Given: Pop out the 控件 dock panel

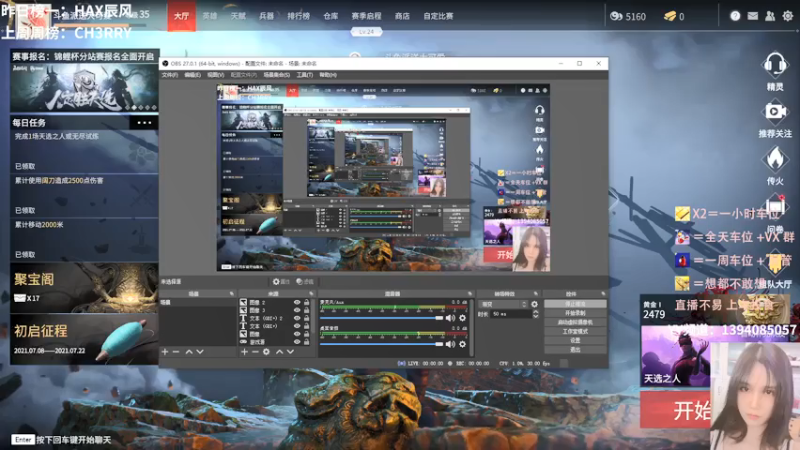Looking at the screenshot, I should point(603,294).
